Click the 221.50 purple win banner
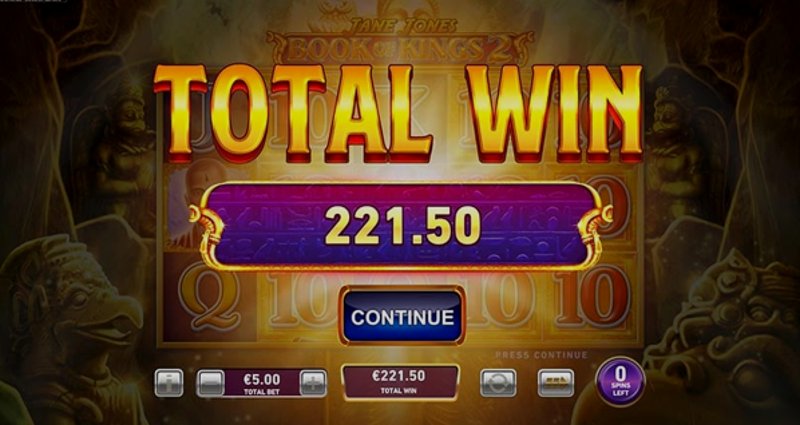Image resolution: width=800 pixels, height=425 pixels. [x=401, y=227]
